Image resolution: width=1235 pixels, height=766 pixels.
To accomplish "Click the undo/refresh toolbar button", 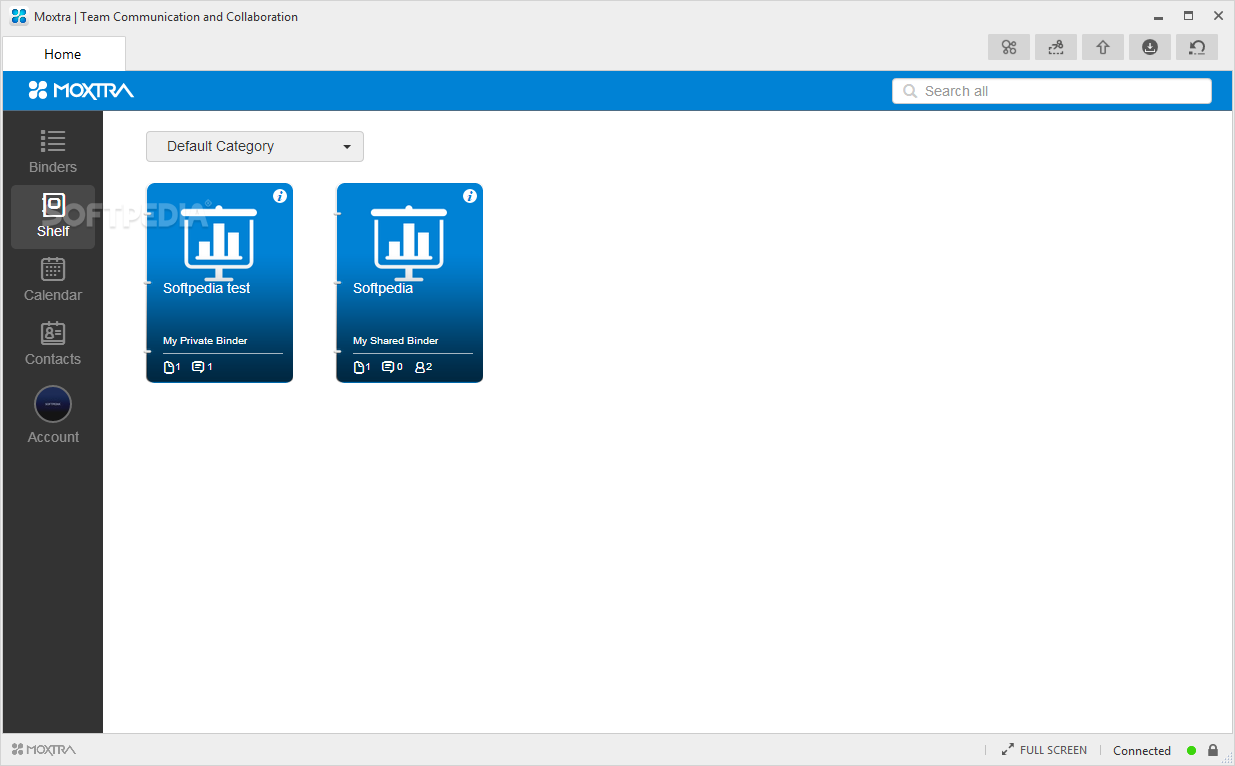I will point(1197,47).
